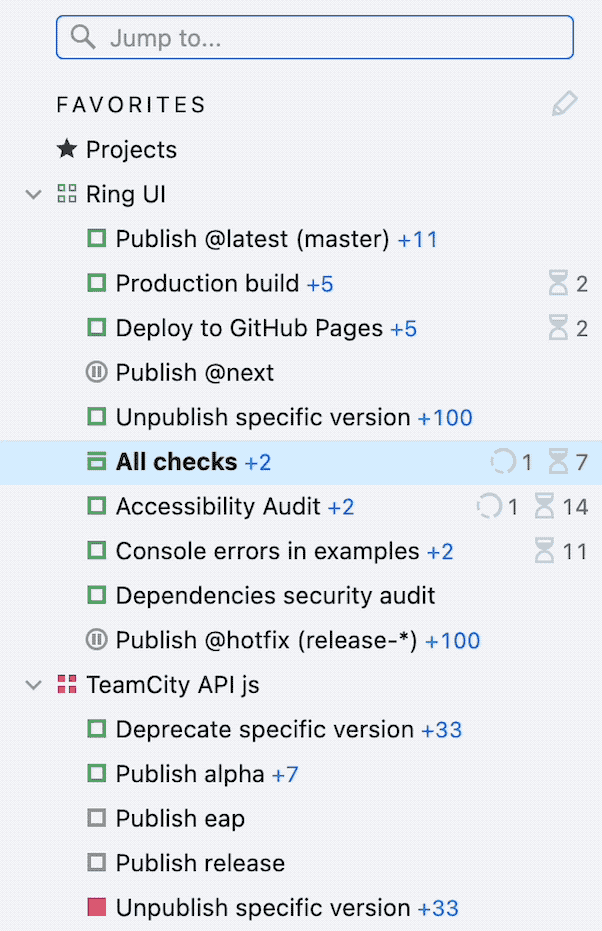Click the red TeamCity API js project icon
The image size is (602, 931).
pos(67,685)
